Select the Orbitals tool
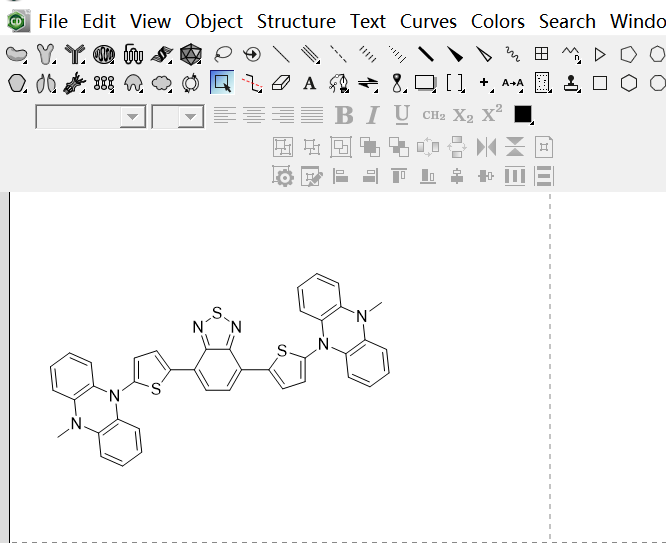Screen dimensions: 666x543 (x=397, y=83)
